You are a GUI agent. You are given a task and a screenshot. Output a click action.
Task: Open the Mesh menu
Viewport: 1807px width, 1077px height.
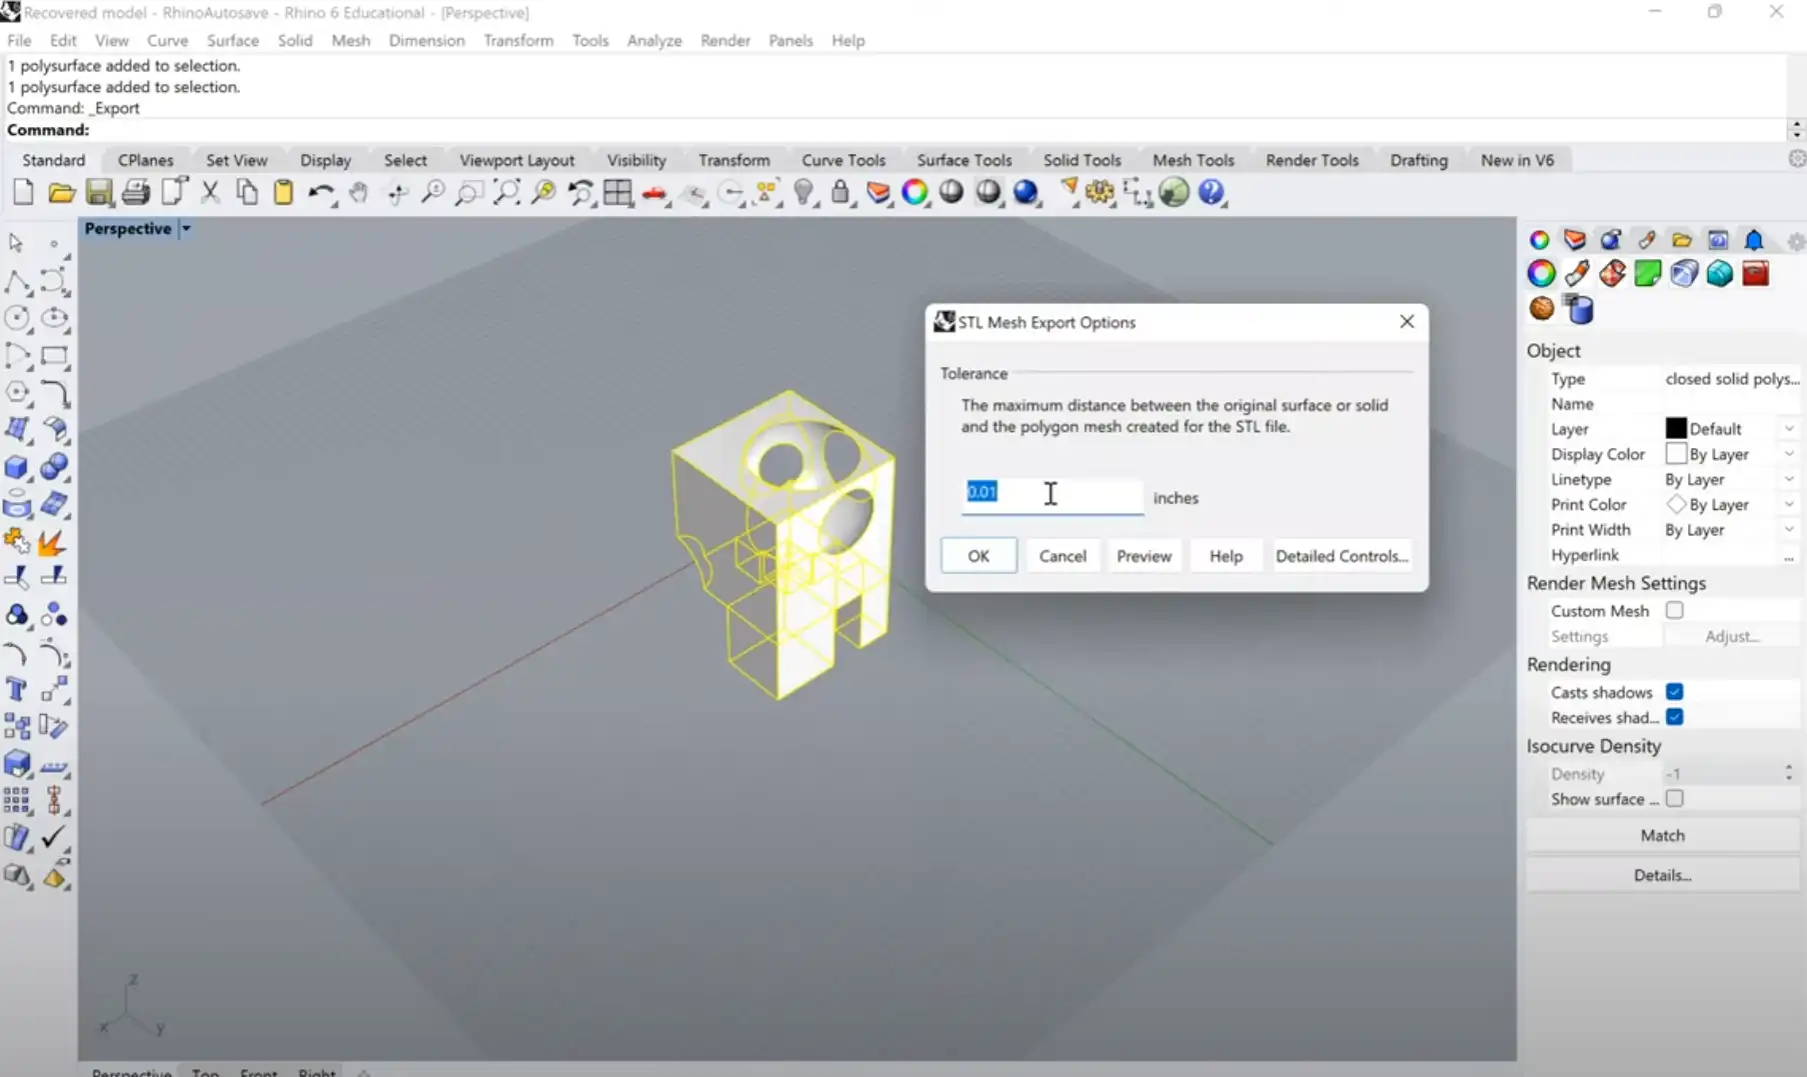click(350, 40)
